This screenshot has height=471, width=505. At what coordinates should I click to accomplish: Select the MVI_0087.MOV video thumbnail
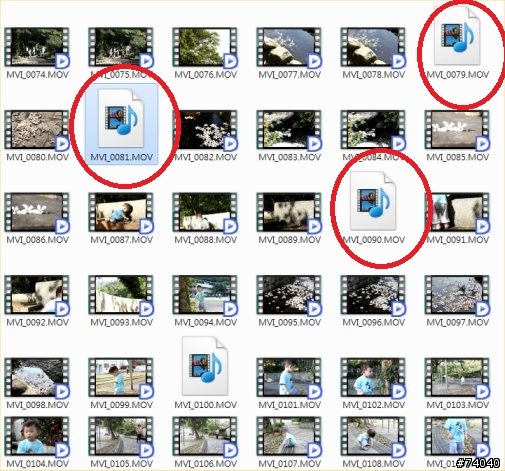(x=121, y=213)
